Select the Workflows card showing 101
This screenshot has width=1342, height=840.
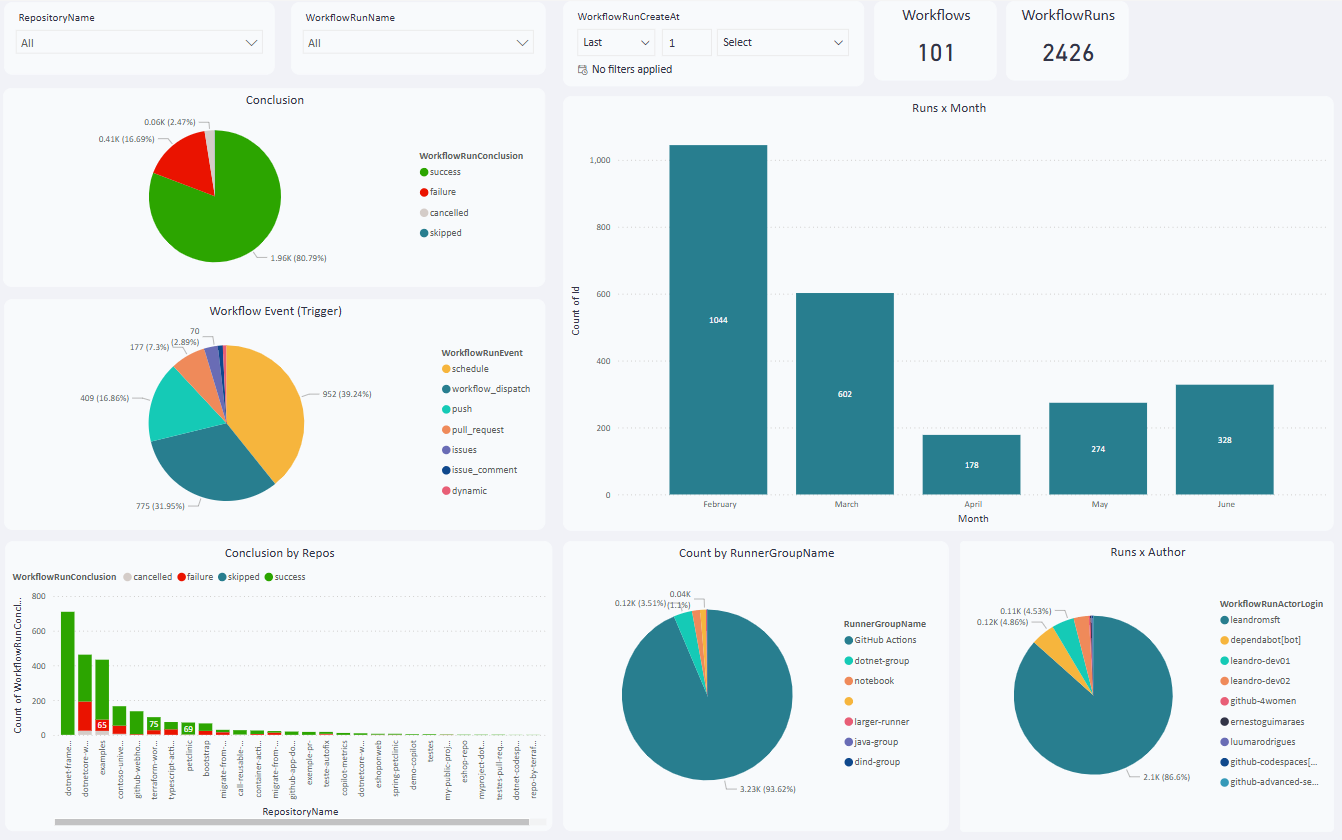click(x=936, y=40)
